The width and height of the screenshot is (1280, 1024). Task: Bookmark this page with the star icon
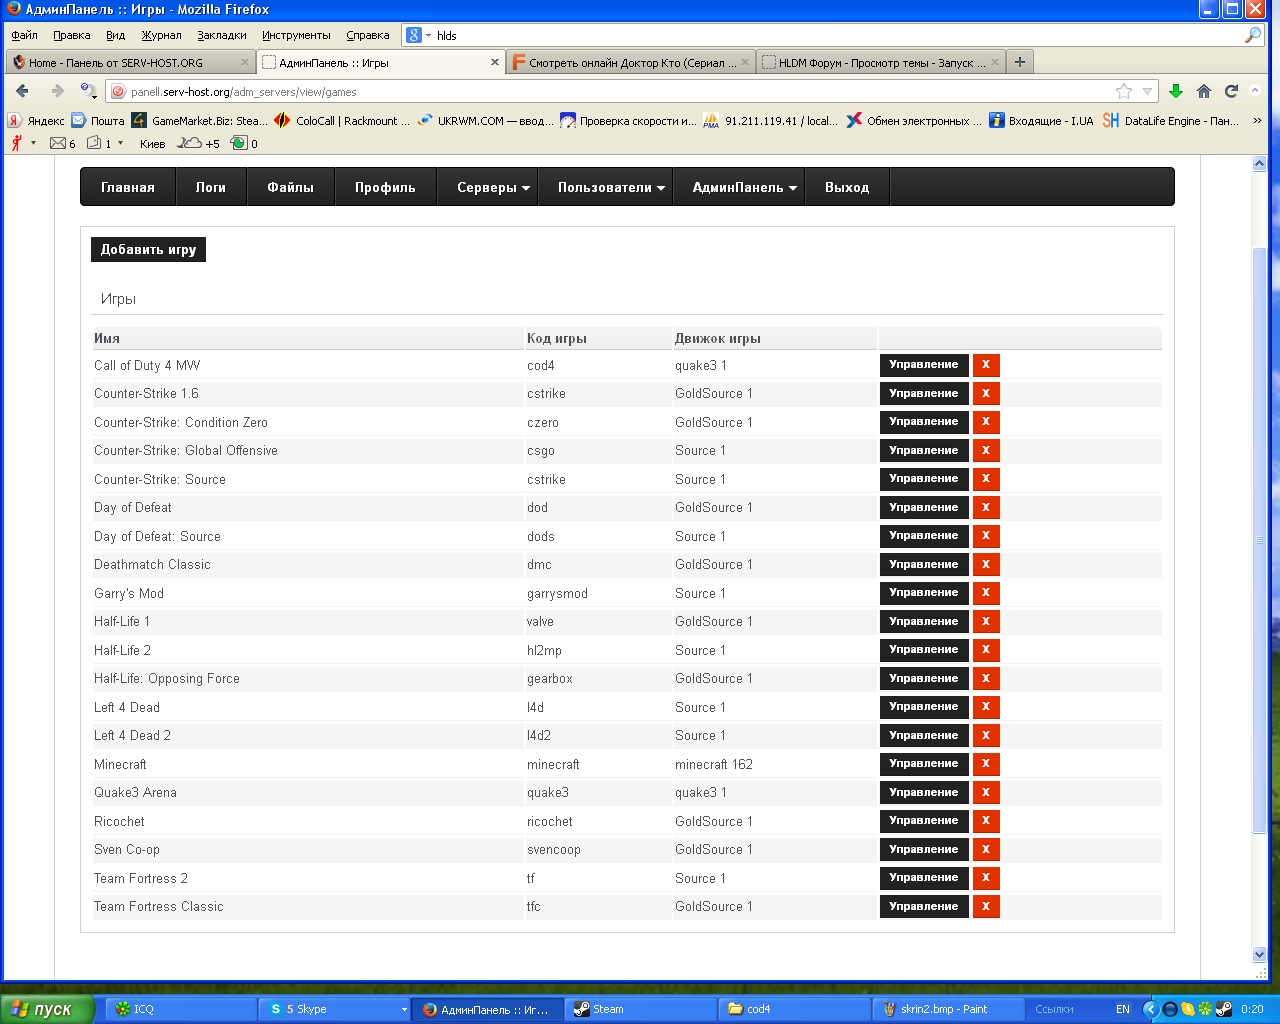click(x=1124, y=91)
